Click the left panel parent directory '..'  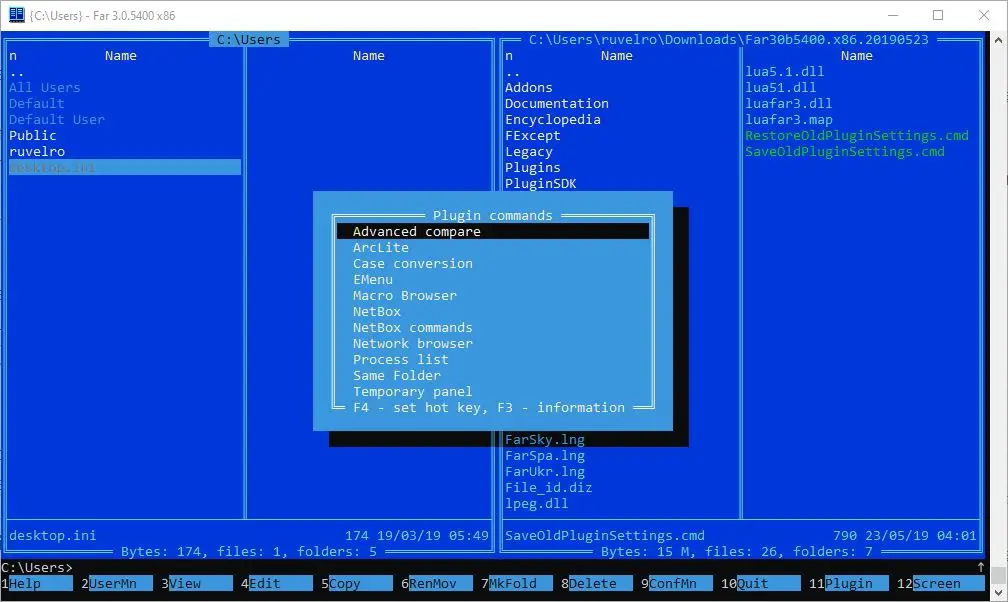[x=17, y=71]
